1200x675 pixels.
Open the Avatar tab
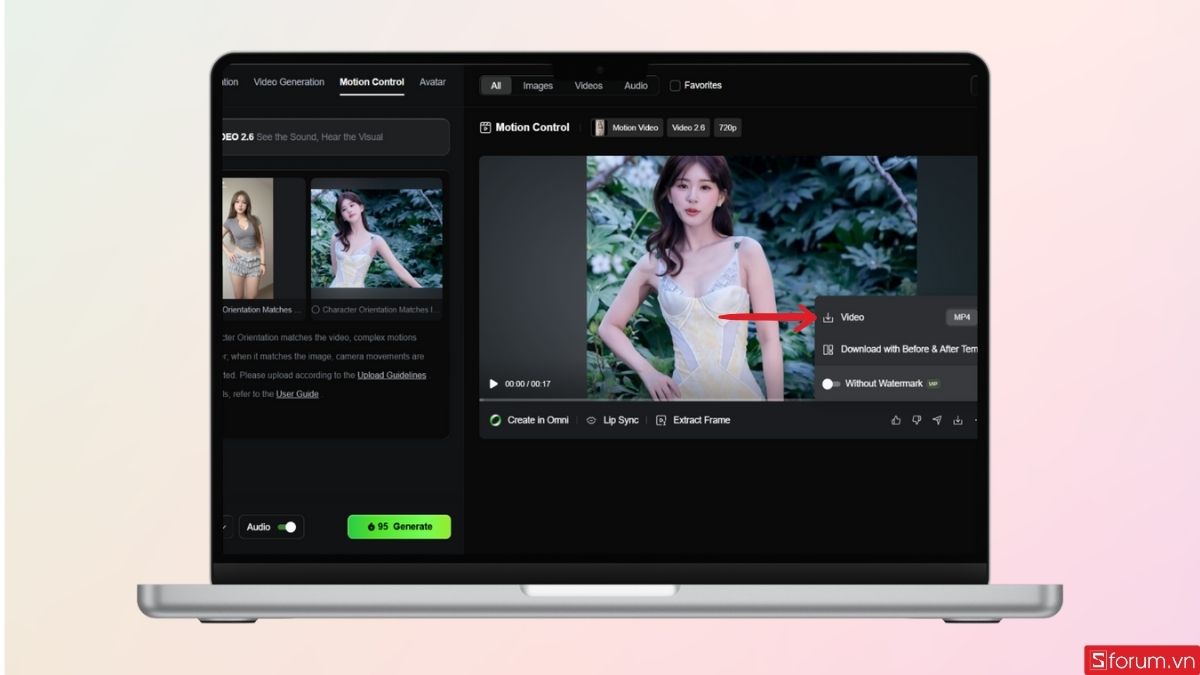pos(432,82)
